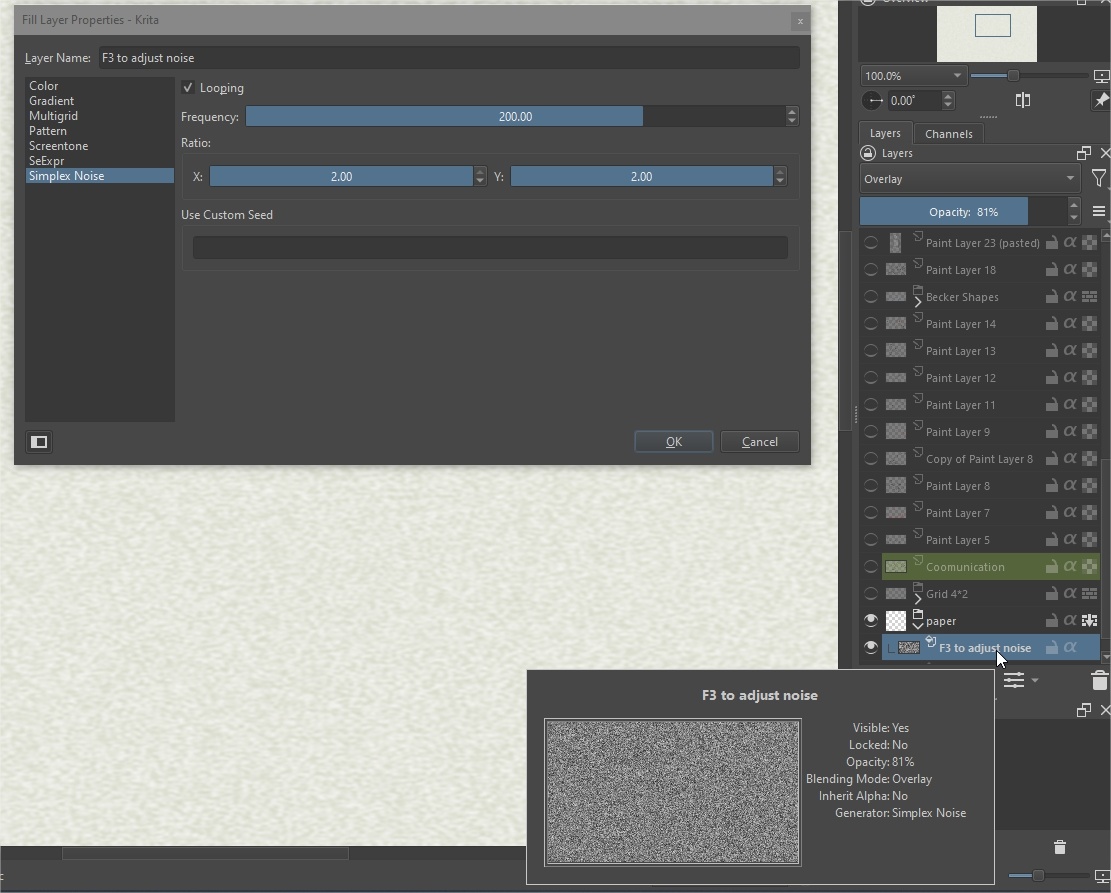Viewport: 1111px width, 893px height.
Task: Click the pin icon in Overview docker
Action: pos(1101,101)
